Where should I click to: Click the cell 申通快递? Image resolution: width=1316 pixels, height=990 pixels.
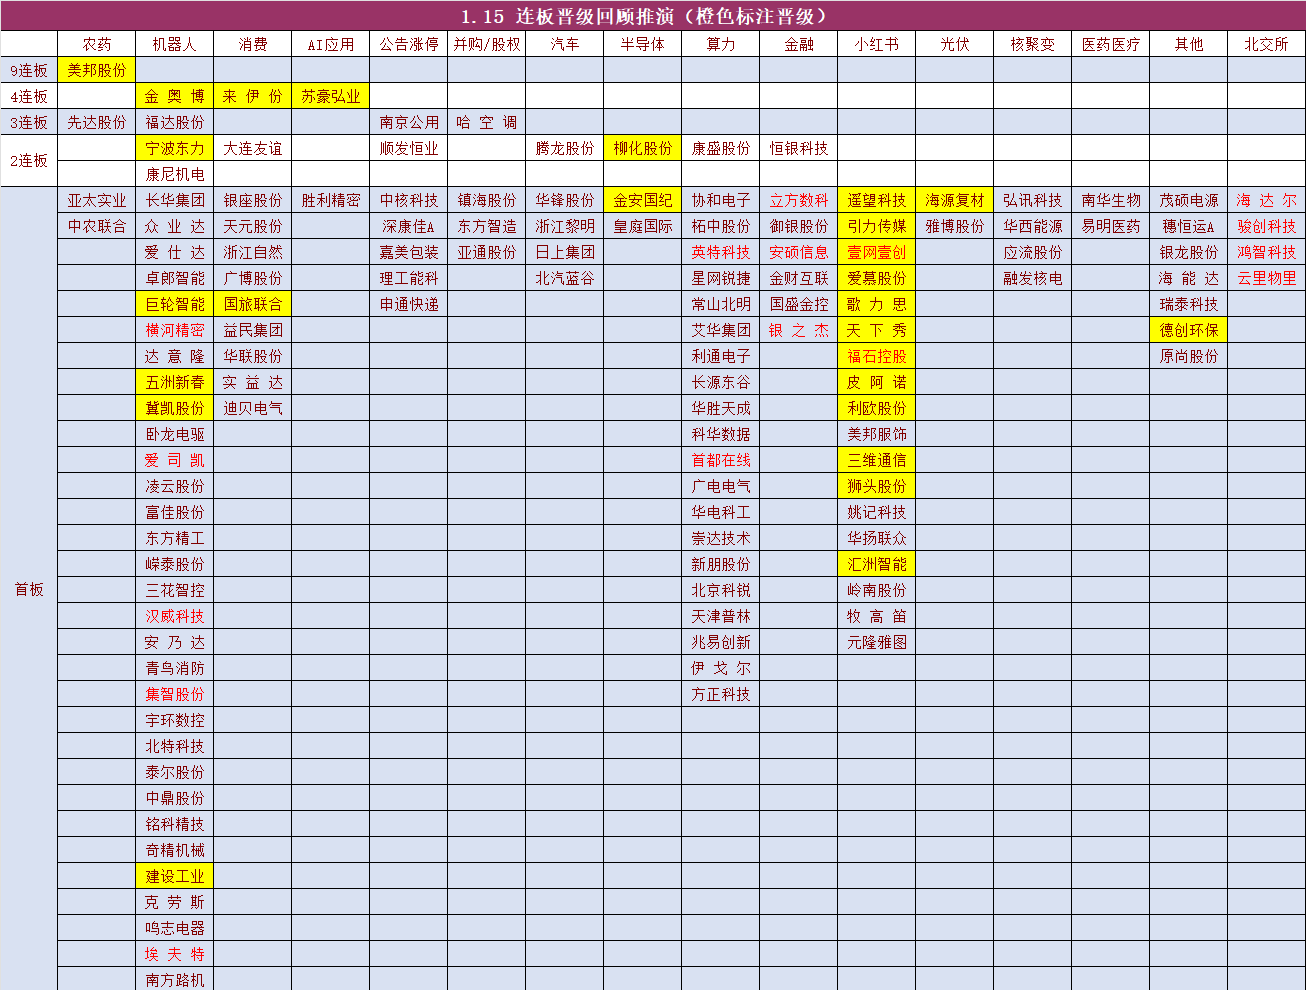(x=409, y=304)
